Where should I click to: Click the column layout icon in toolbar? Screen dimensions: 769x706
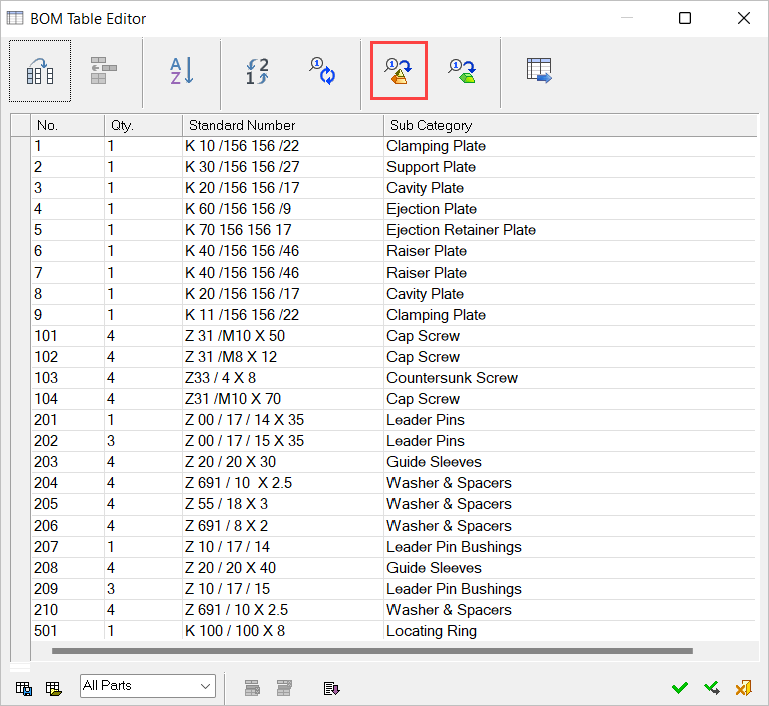click(41, 71)
